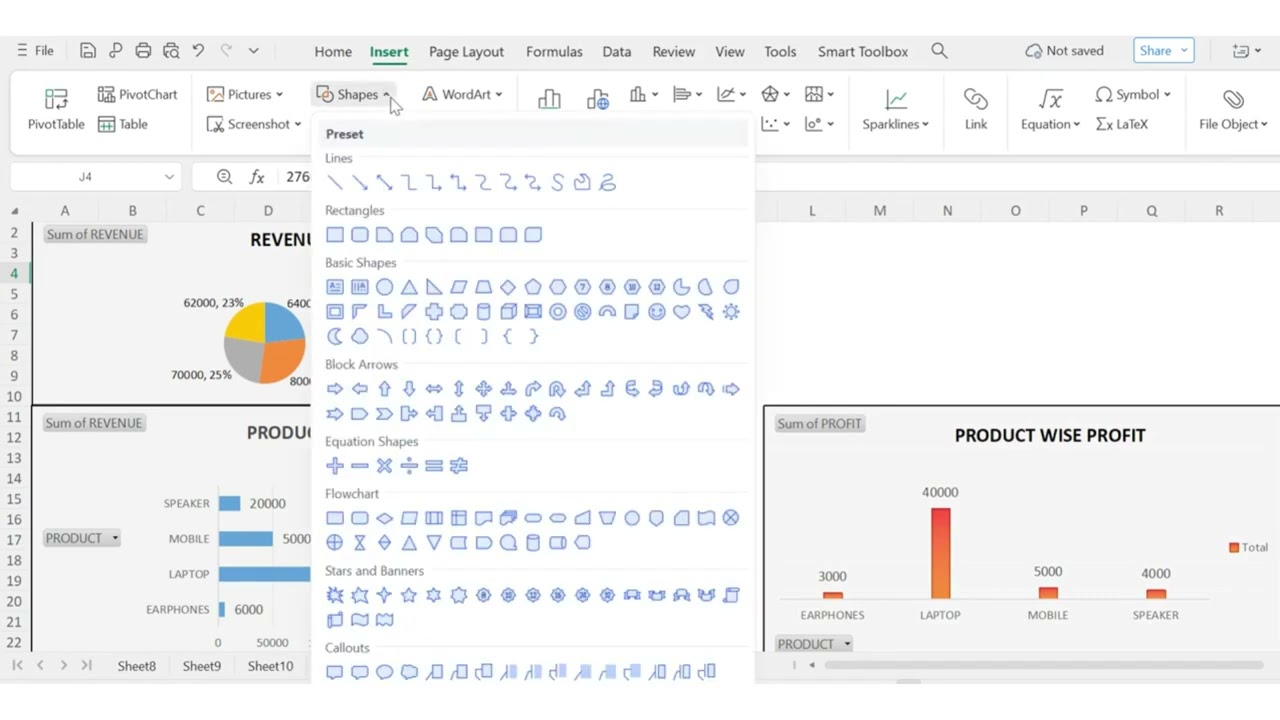Open the search magnifier in ribbon
Screen dimensions: 1280x720
(x=939, y=51)
